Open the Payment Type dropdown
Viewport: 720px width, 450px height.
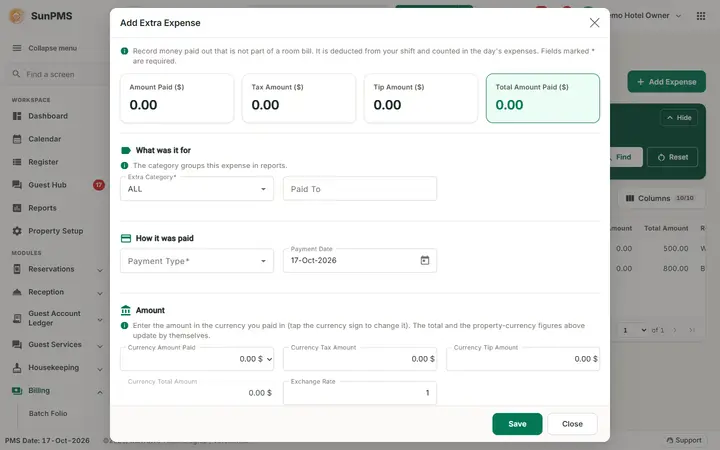pos(197,261)
